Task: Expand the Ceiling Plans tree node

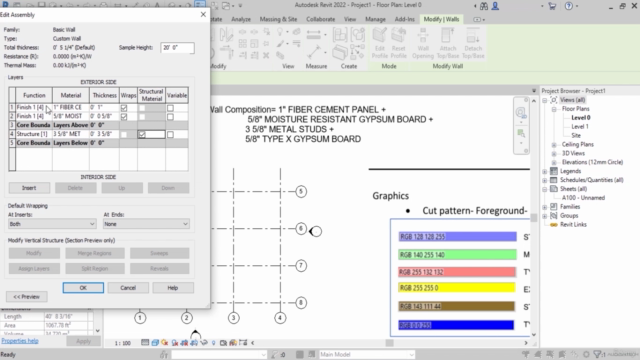Action: [x=554, y=144]
